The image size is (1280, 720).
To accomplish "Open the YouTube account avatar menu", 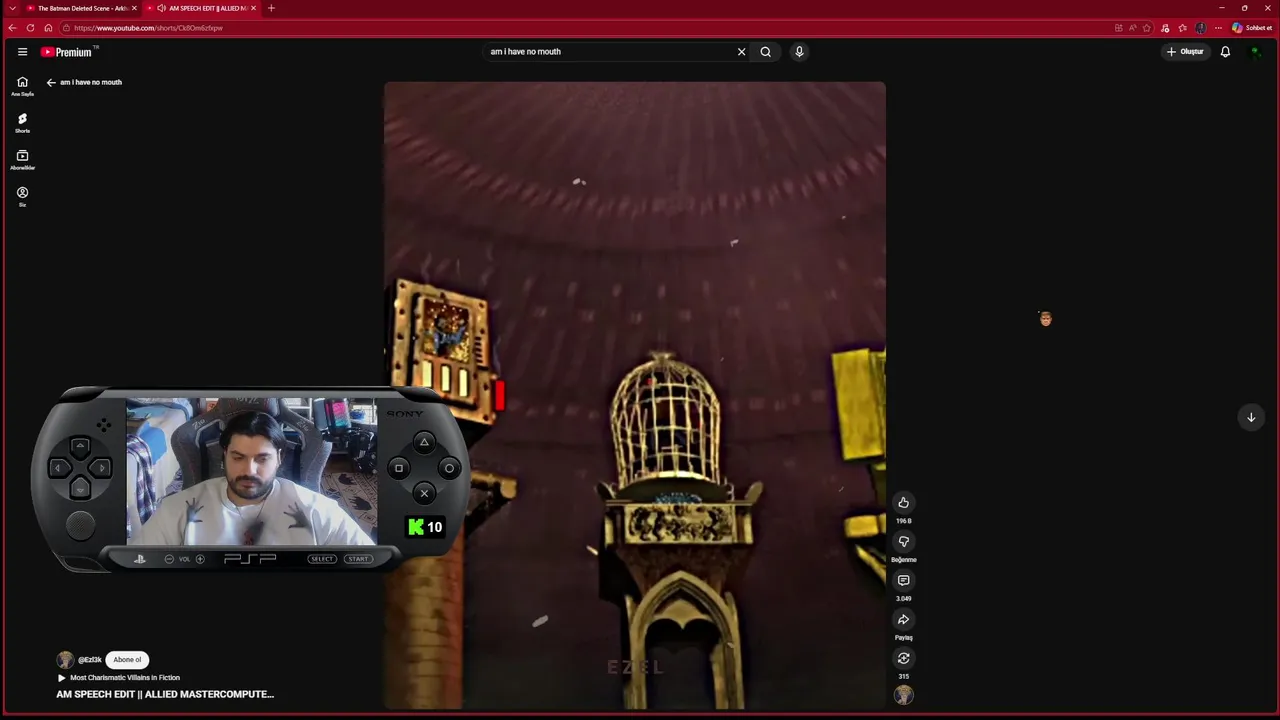I will 1256,52.
